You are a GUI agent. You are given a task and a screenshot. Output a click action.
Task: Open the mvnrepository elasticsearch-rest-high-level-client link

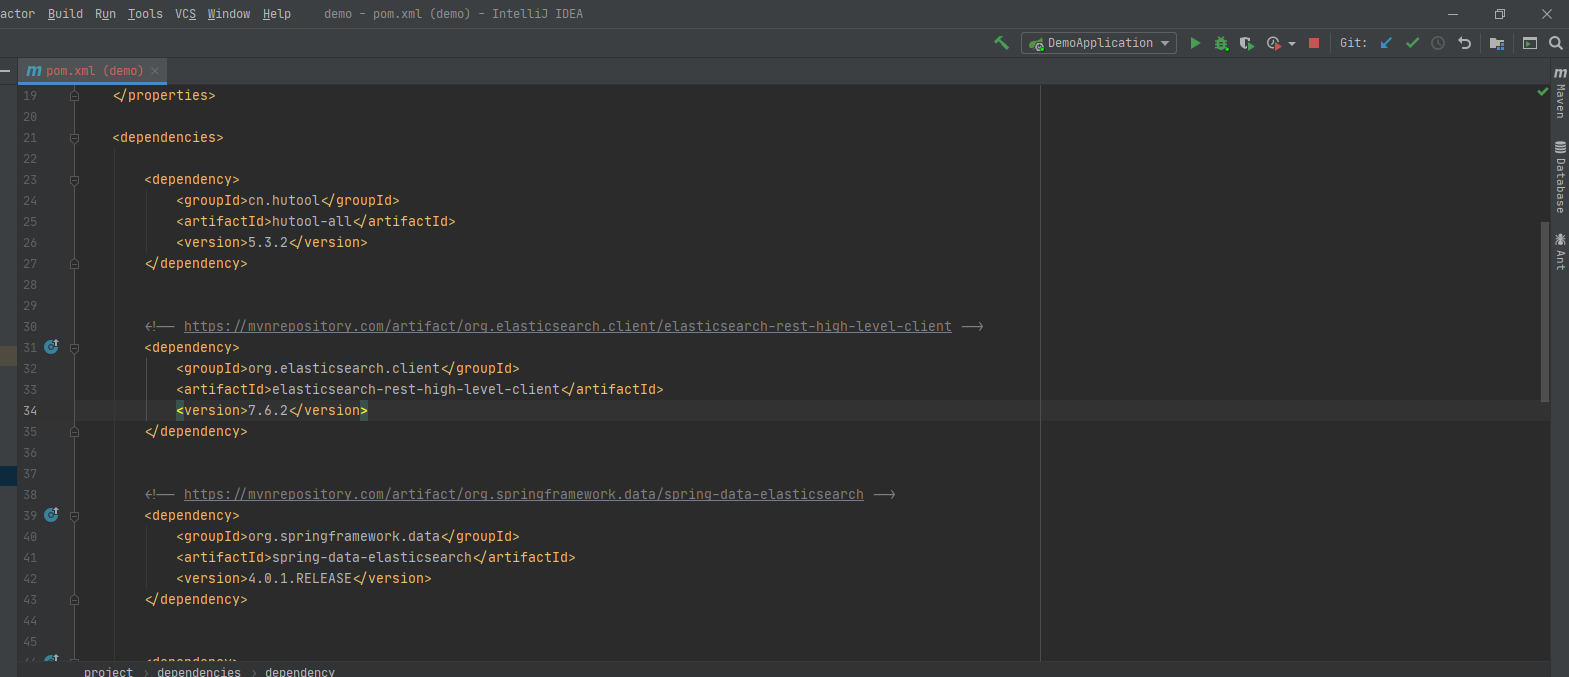pos(568,326)
